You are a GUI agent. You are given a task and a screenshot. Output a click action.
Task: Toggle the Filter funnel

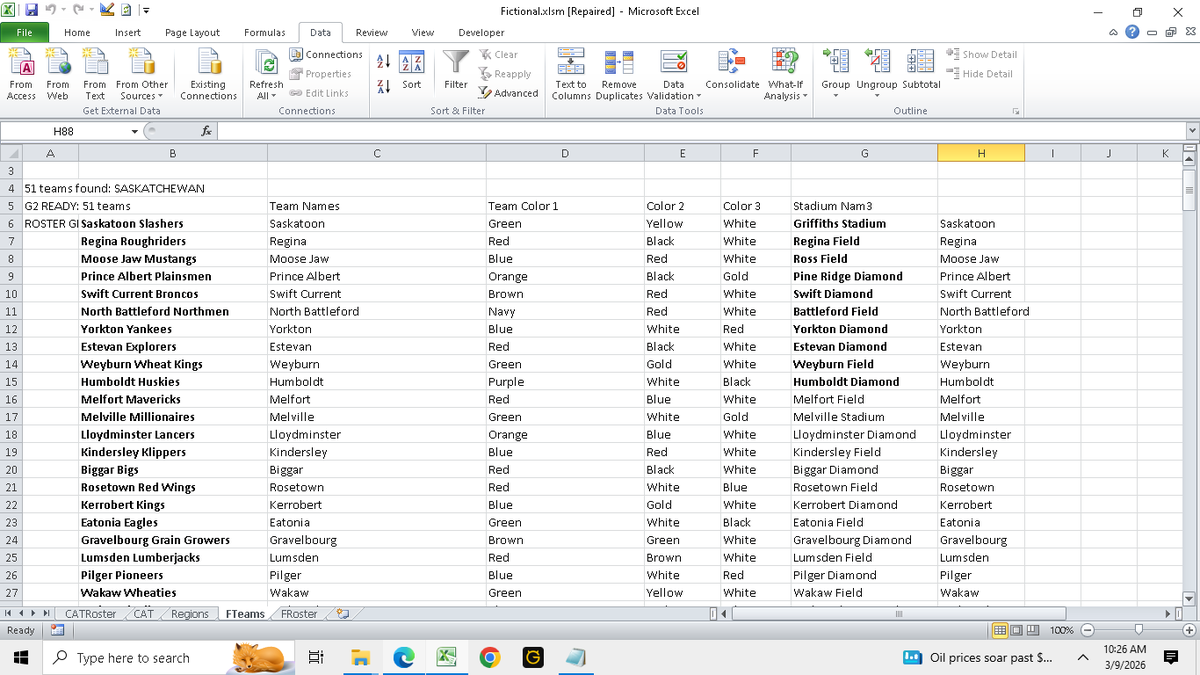[x=456, y=70]
